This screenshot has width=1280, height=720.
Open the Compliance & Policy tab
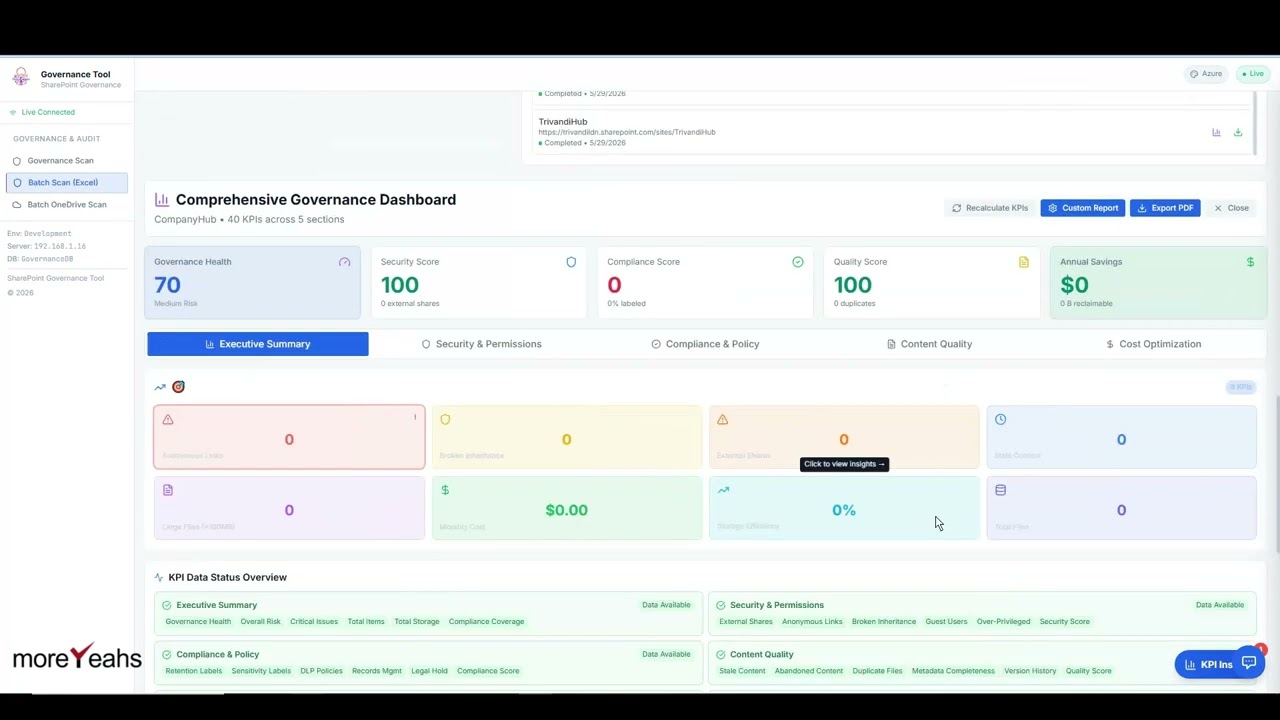705,344
